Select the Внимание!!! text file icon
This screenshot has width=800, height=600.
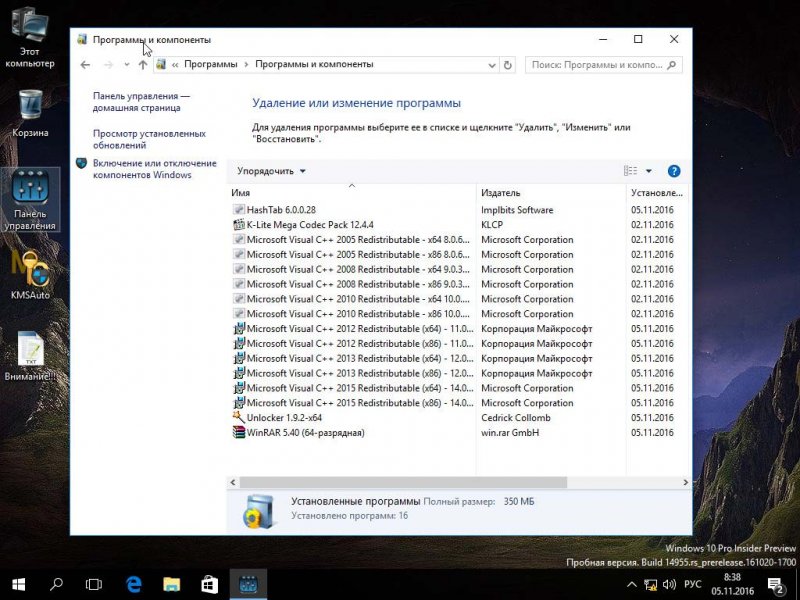[30, 356]
